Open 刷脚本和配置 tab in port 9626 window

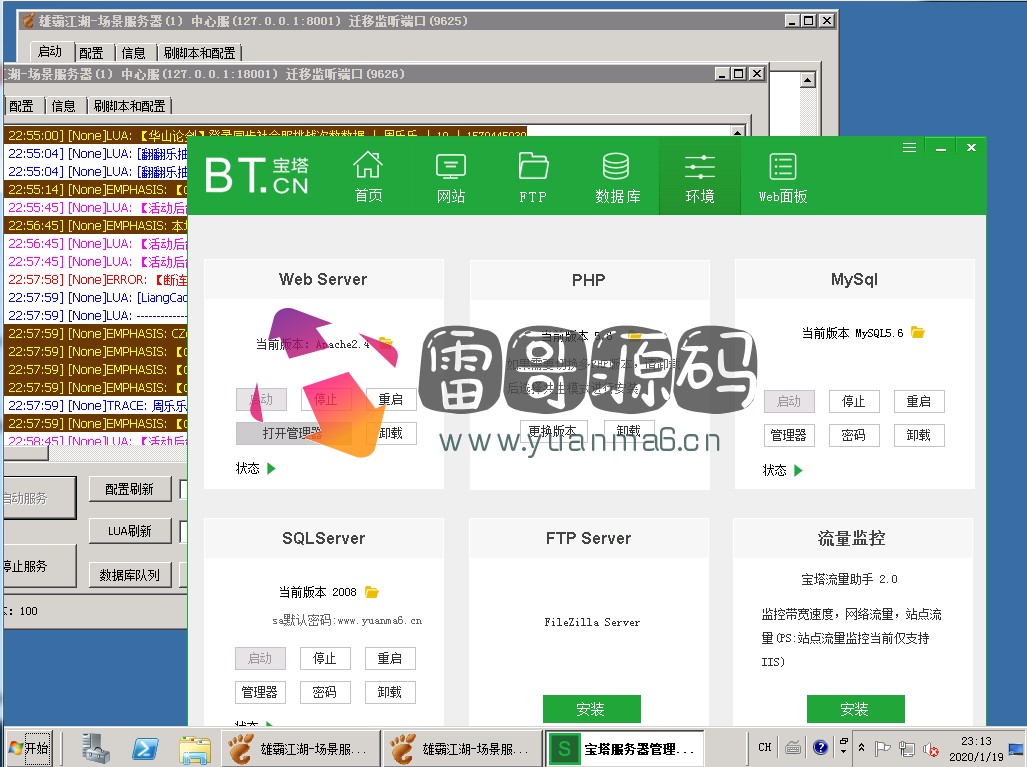click(129, 105)
